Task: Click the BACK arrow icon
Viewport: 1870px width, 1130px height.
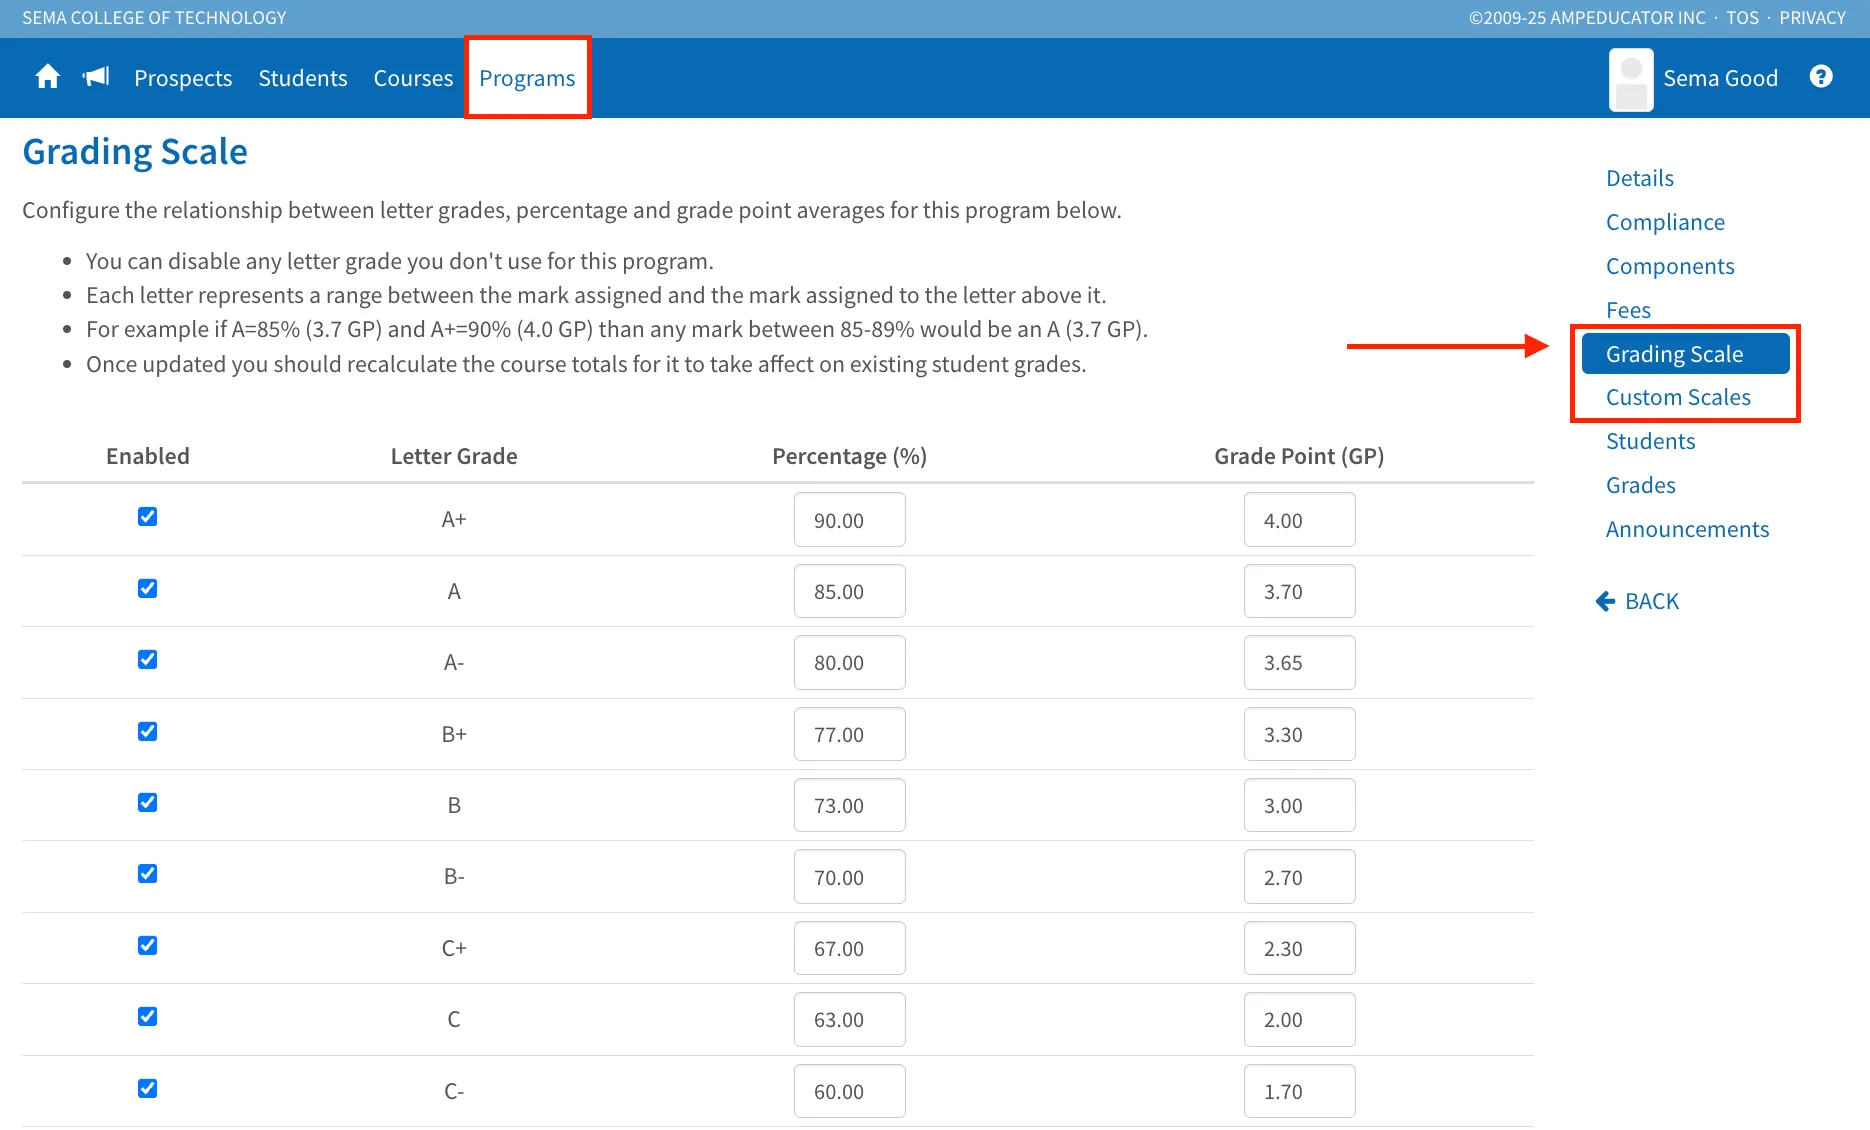Action: (1605, 601)
